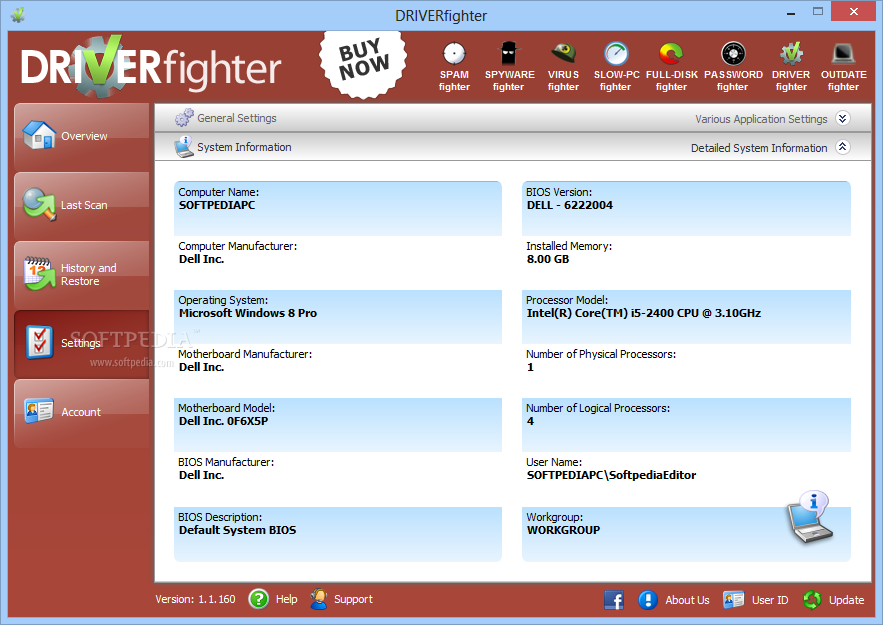Viewport: 883px width, 625px height.
Task: Collapse Detailed System Information chevron
Action: coord(842,147)
